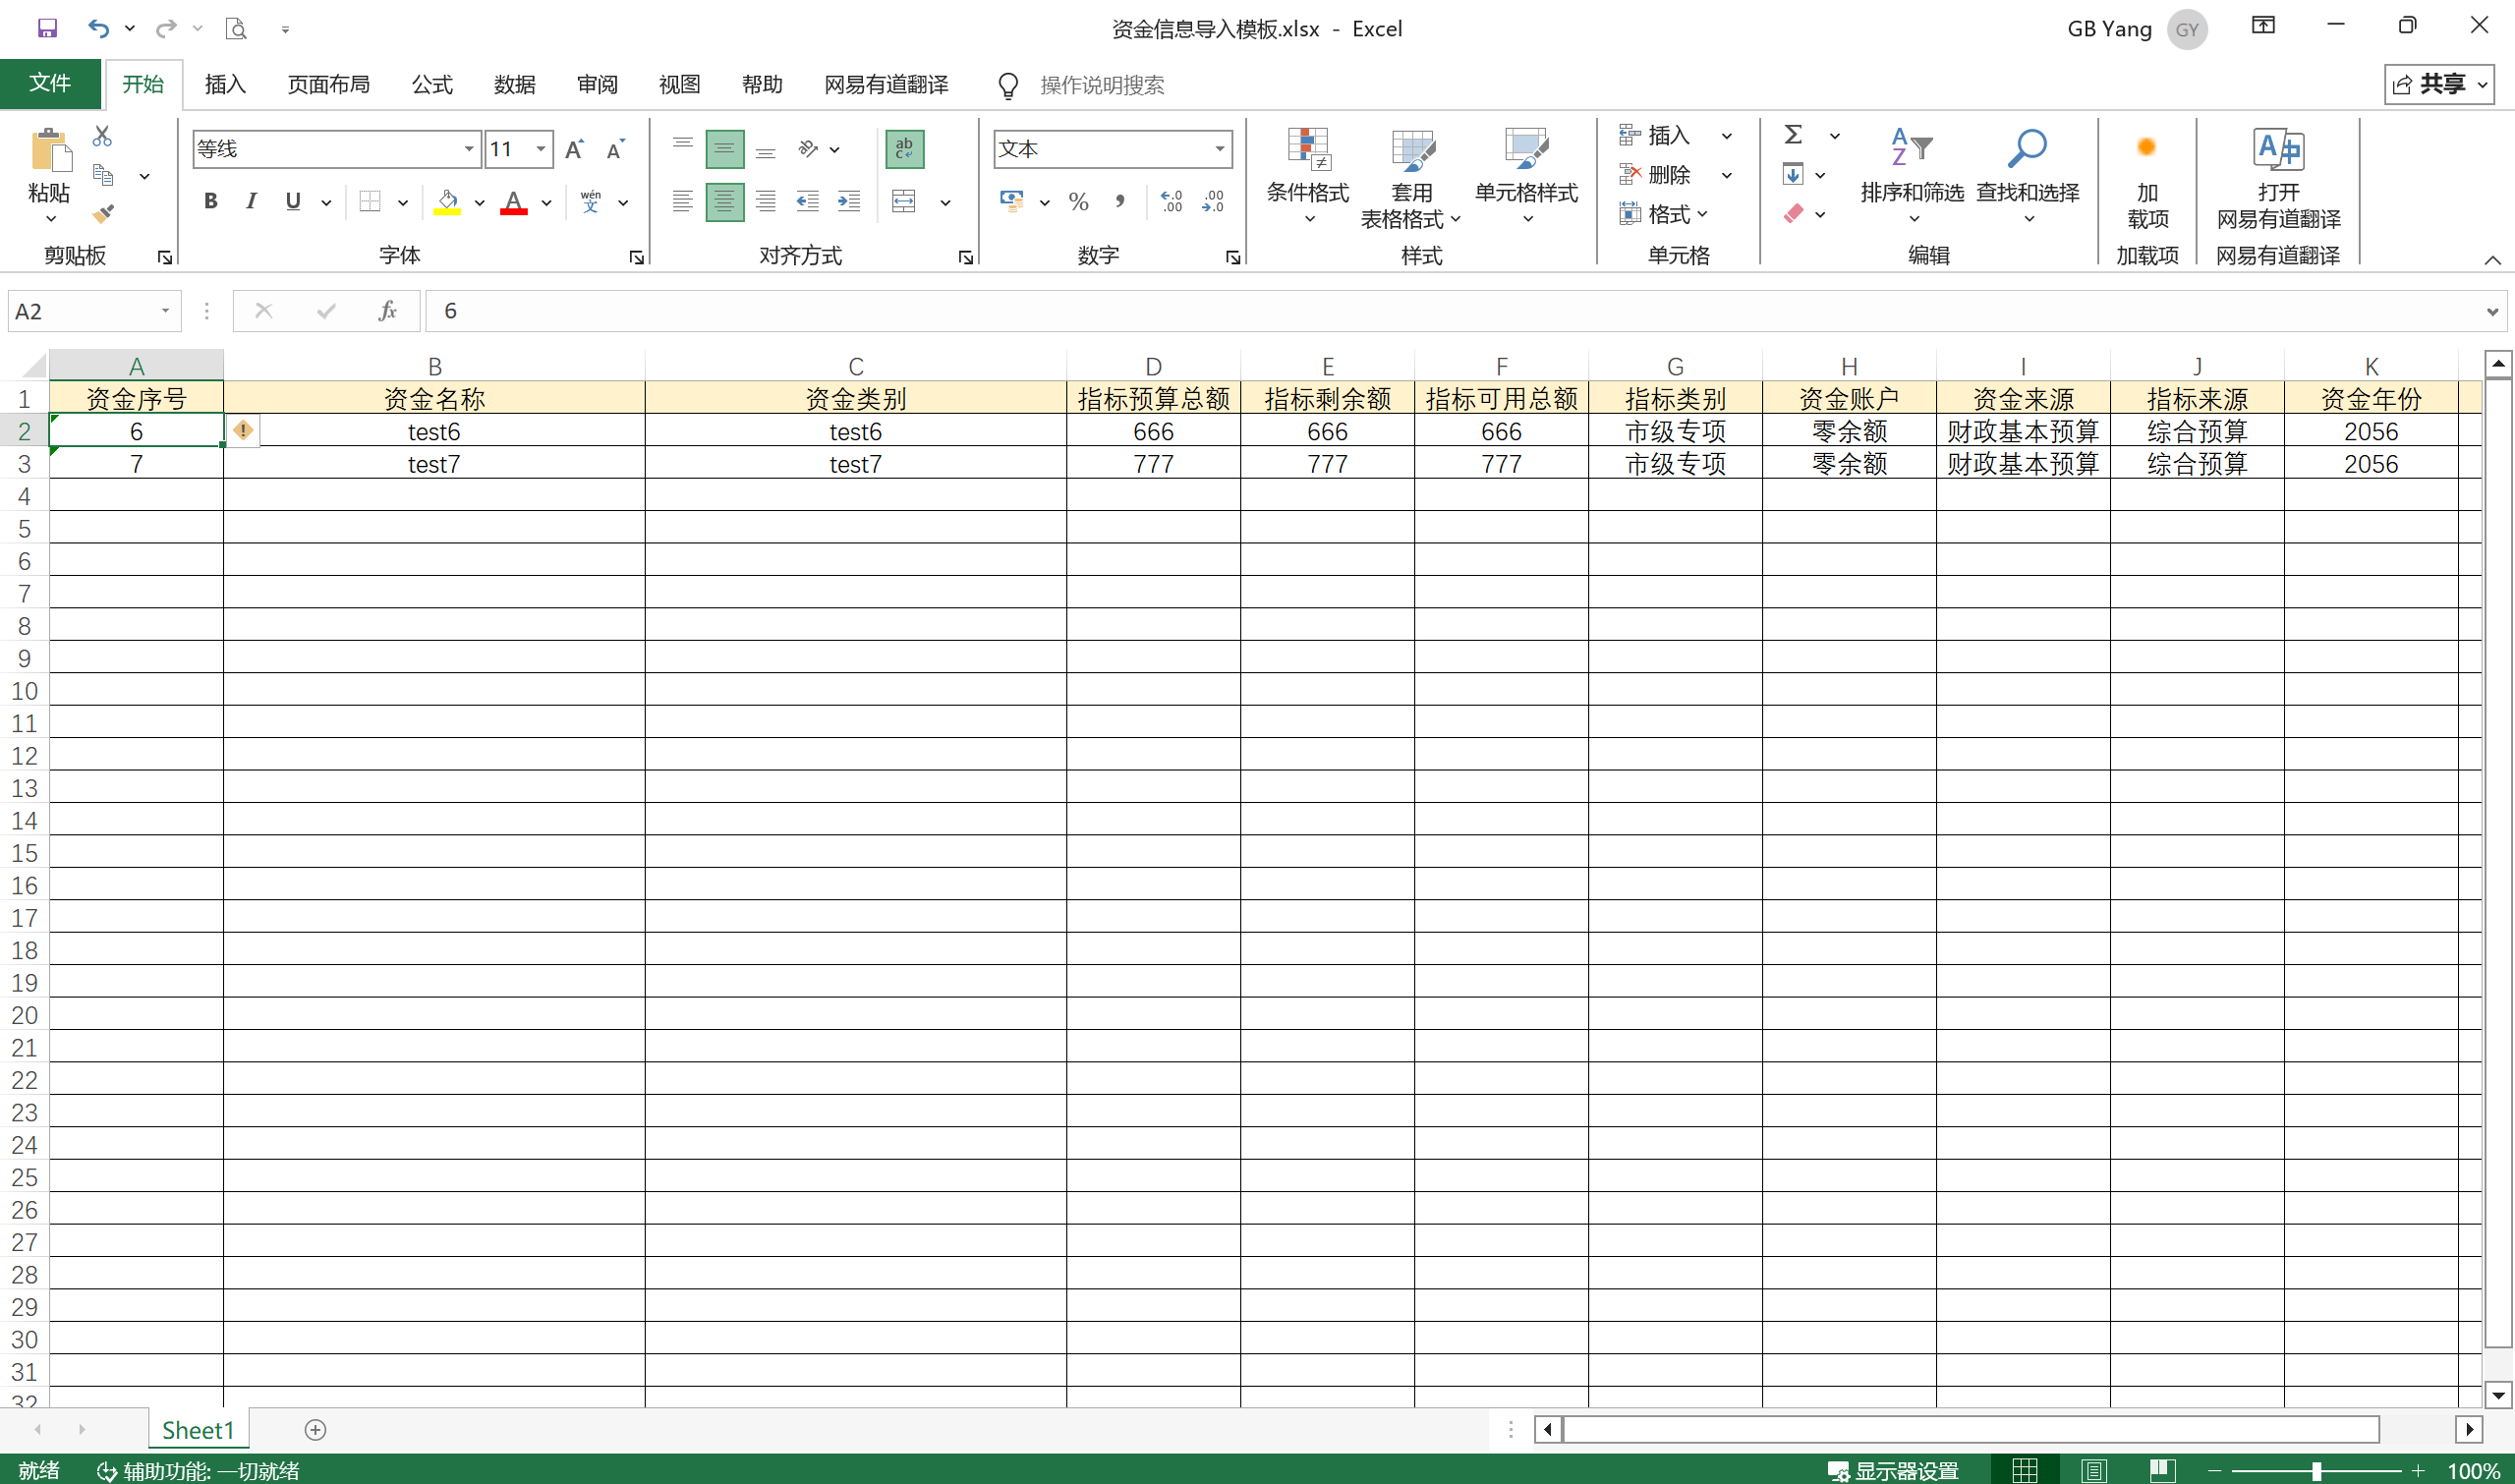Viewport: 2515px width, 1484px height.
Task: Click the AutoSum sigma icon
Action: pyautogui.click(x=1794, y=135)
